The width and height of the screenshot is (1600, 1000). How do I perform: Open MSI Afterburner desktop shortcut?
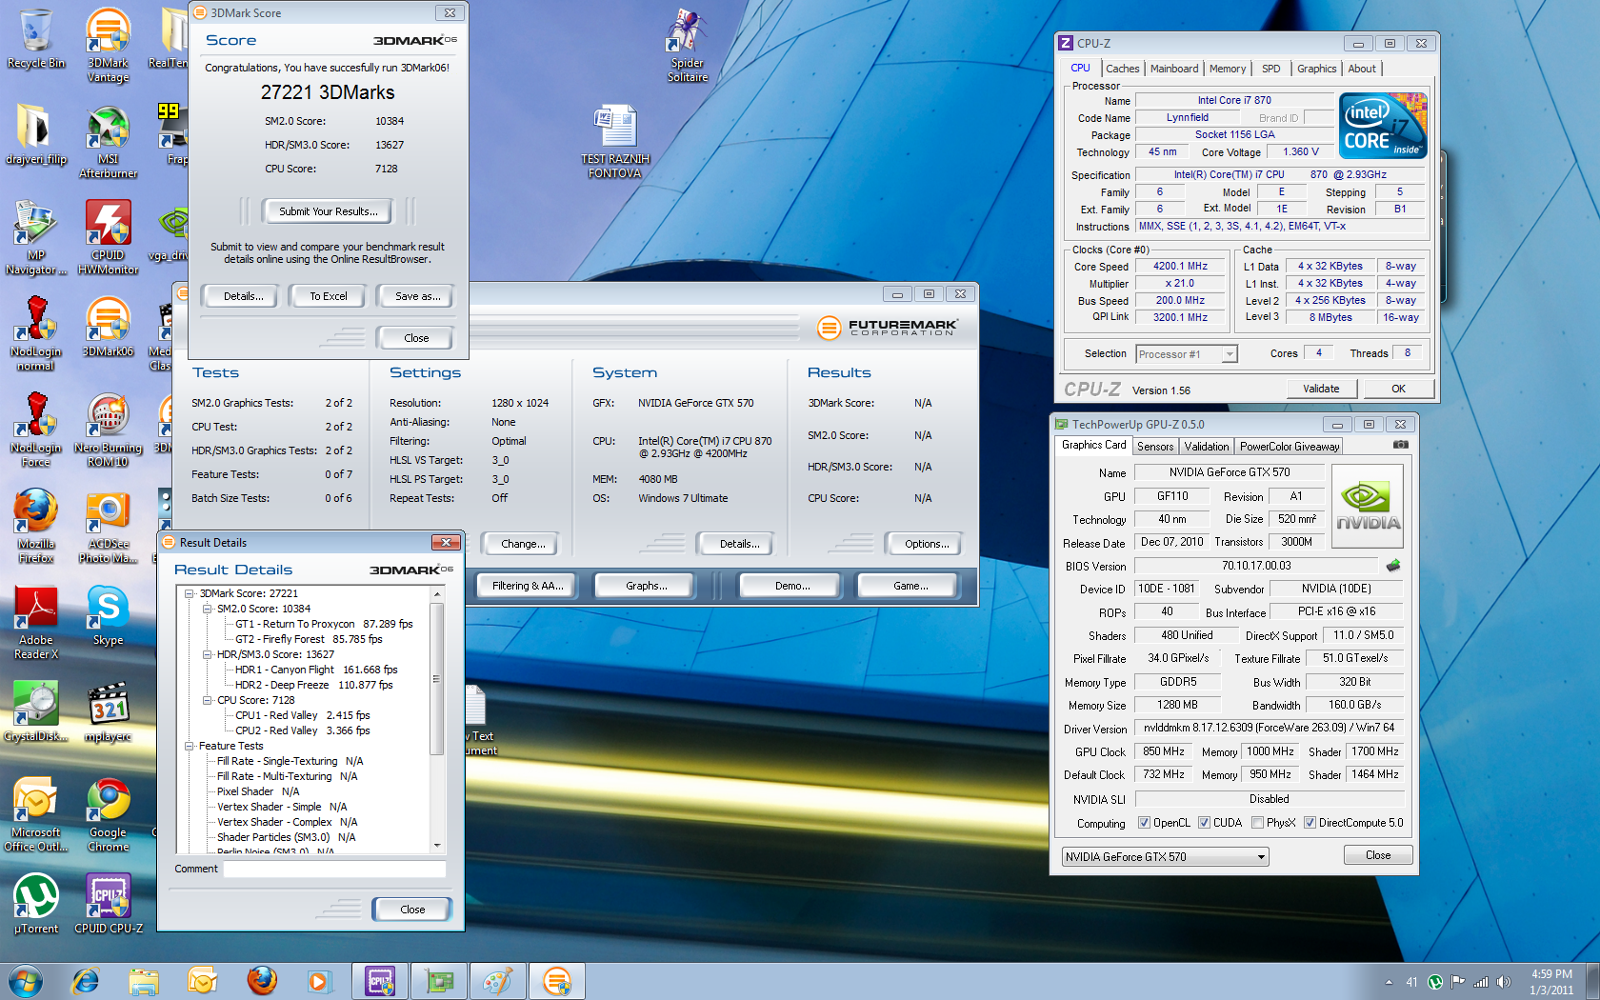pyautogui.click(x=108, y=141)
